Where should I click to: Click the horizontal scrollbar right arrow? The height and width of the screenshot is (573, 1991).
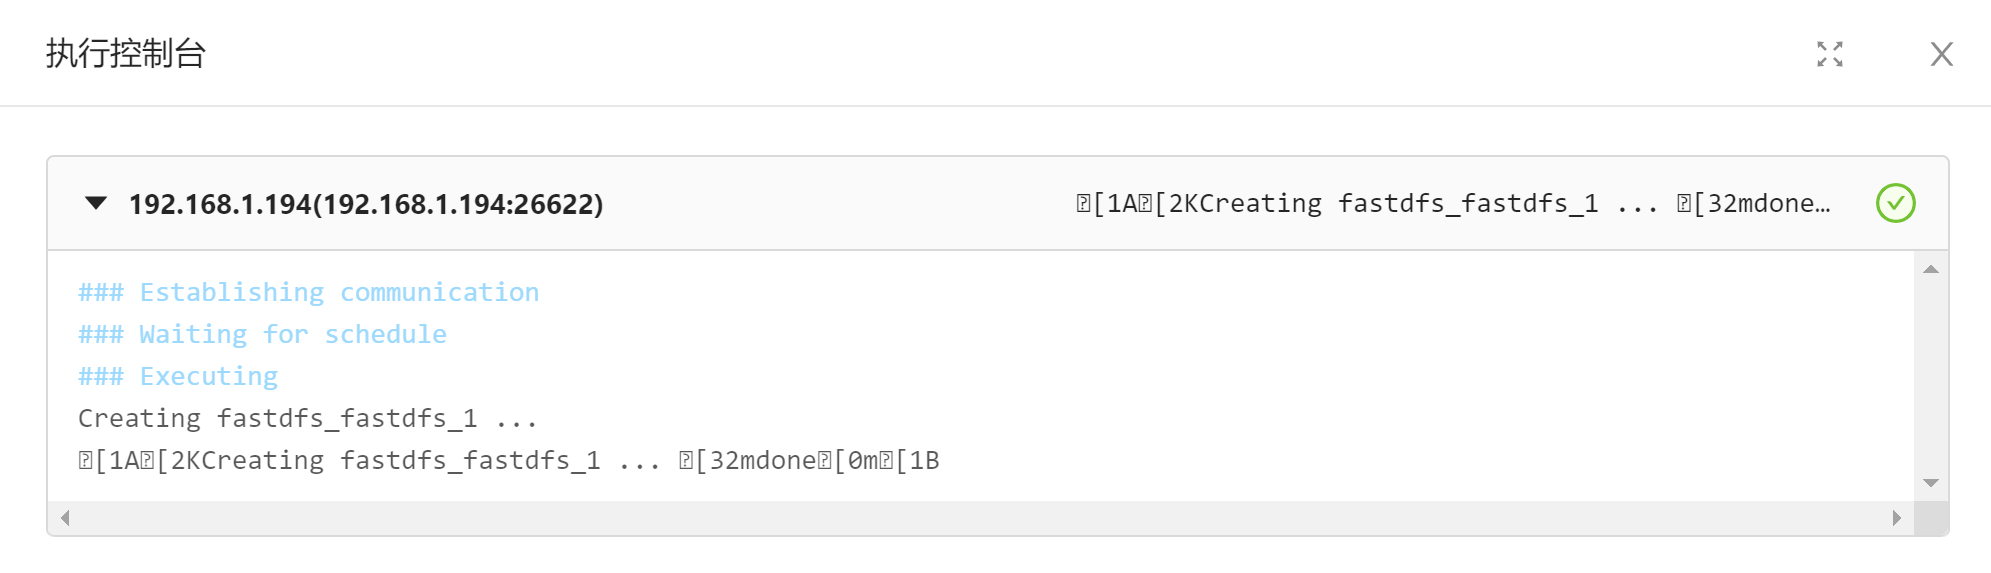pyautogui.click(x=1896, y=518)
